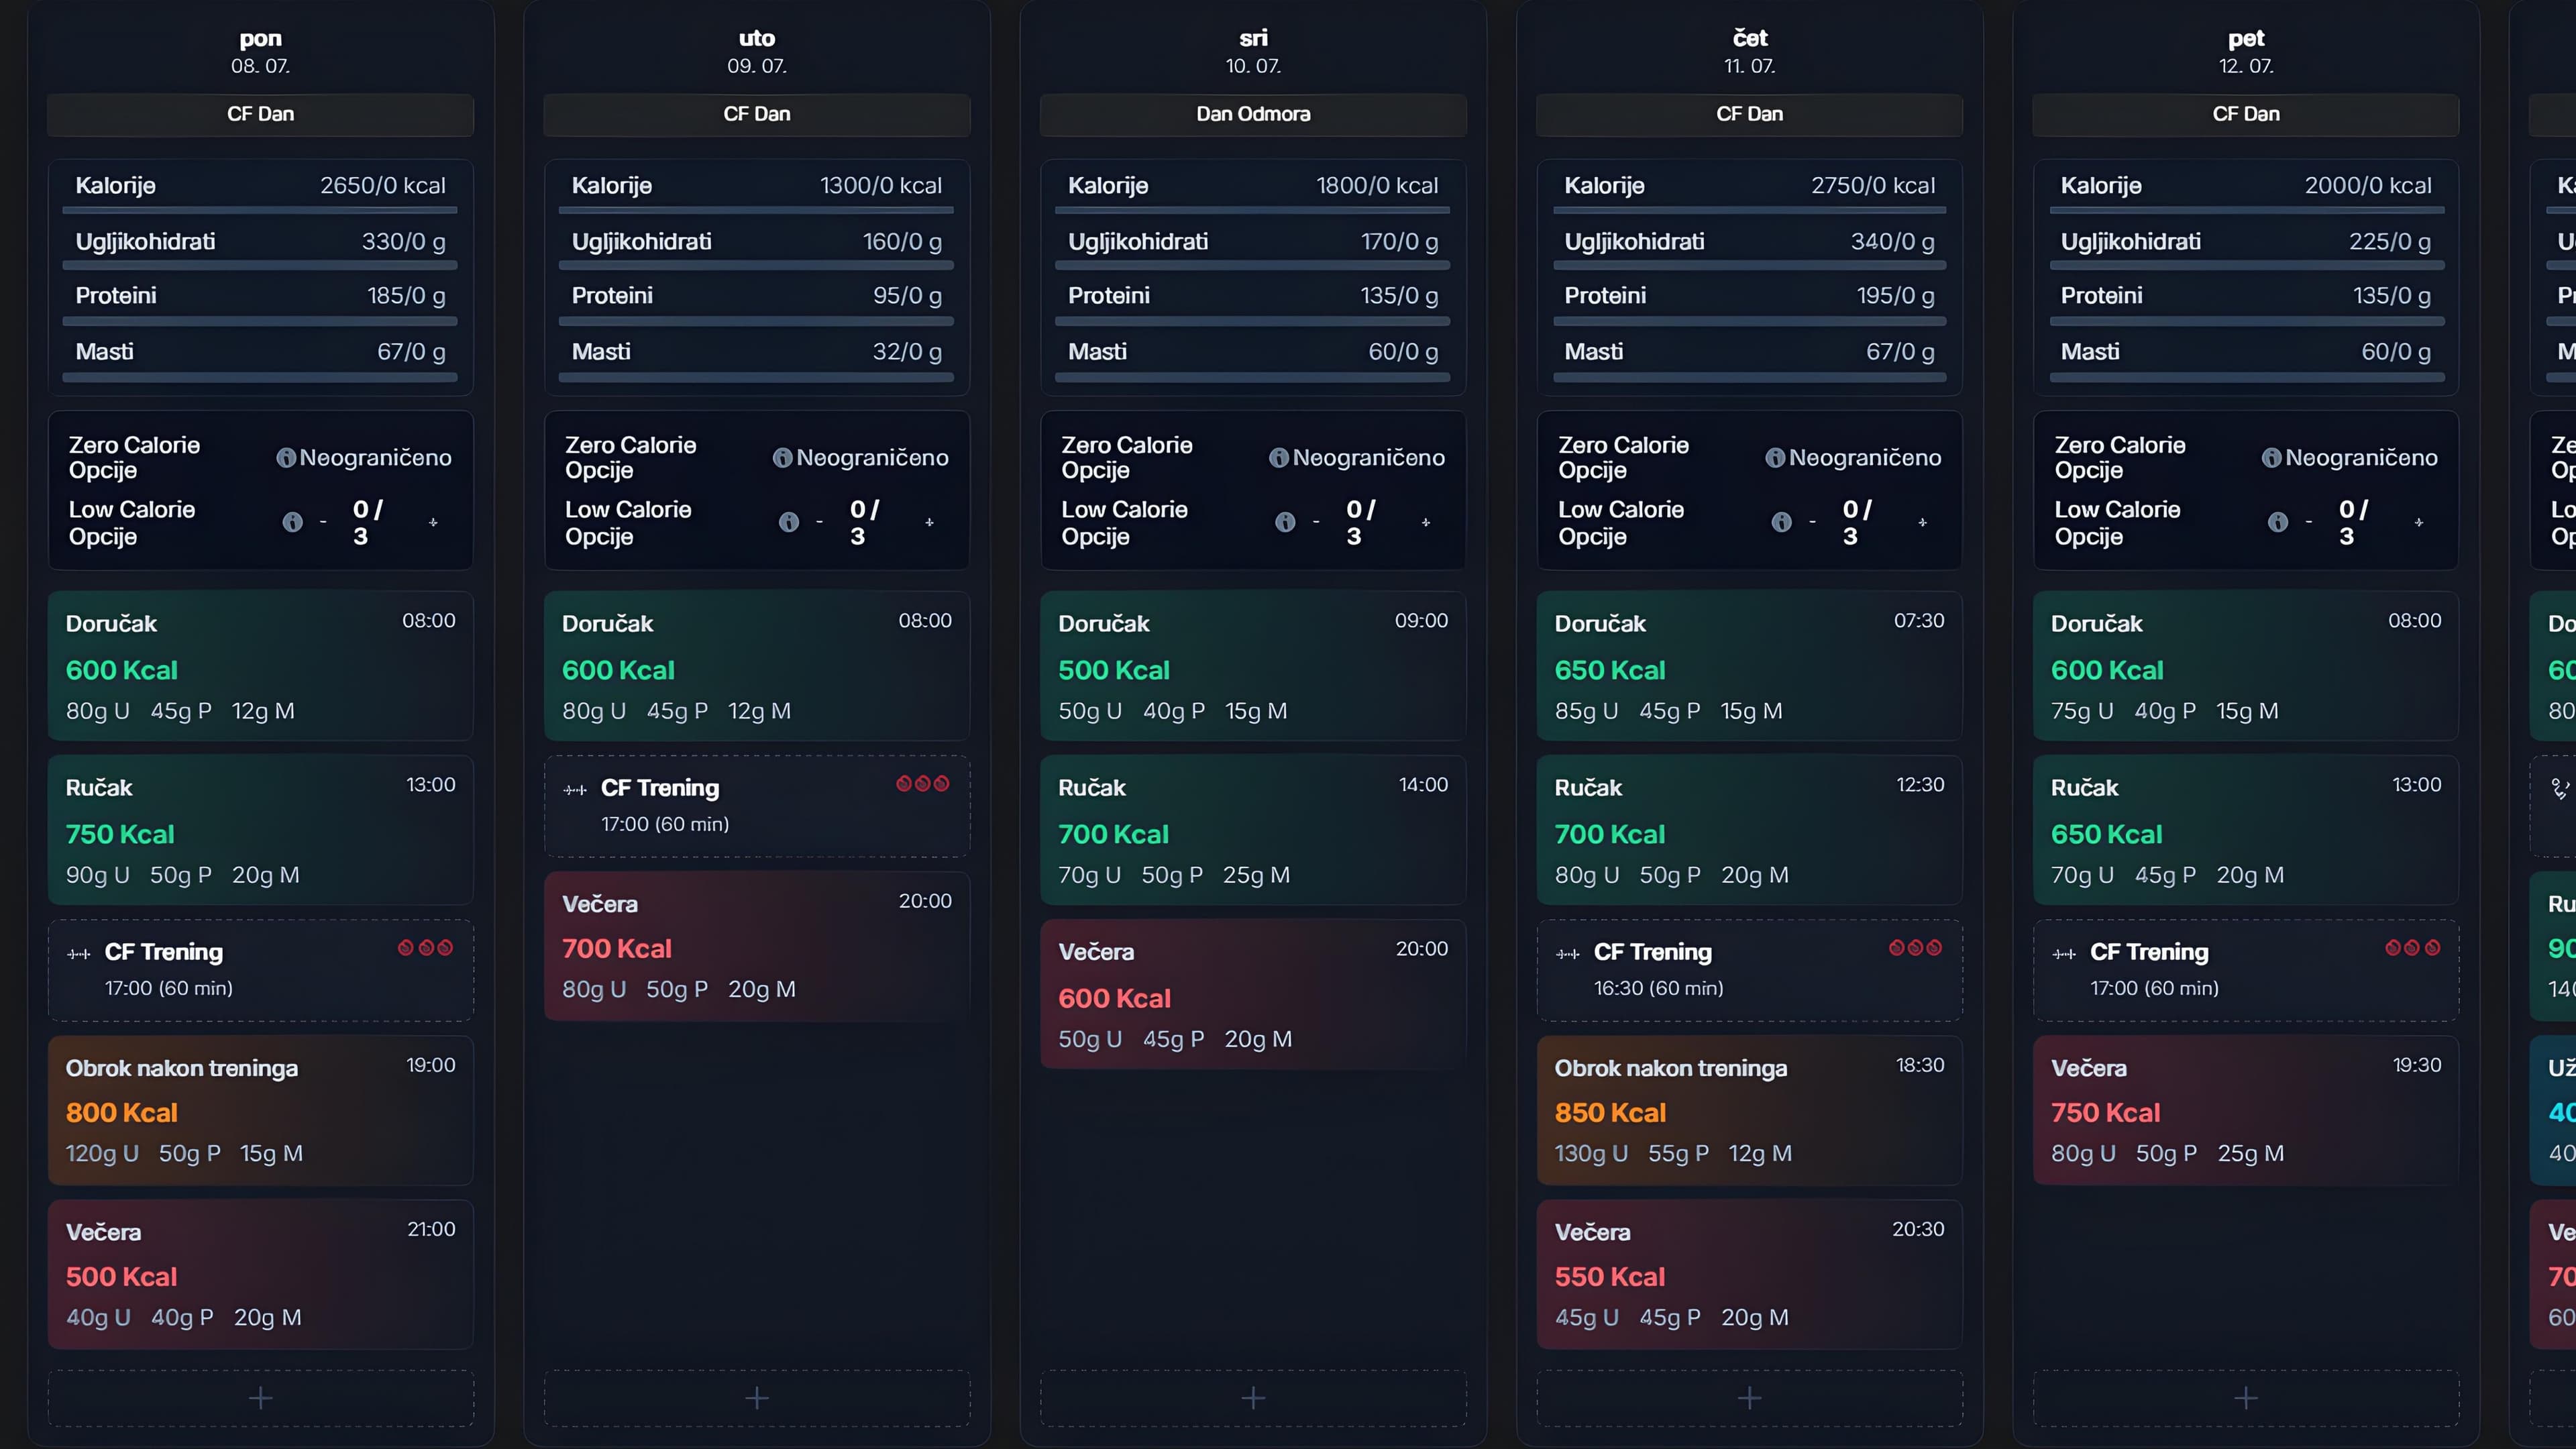The width and height of the screenshot is (2576, 1449).
Task: Decrease Low Calorie Opcije count for sri
Action: tap(1316, 522)
